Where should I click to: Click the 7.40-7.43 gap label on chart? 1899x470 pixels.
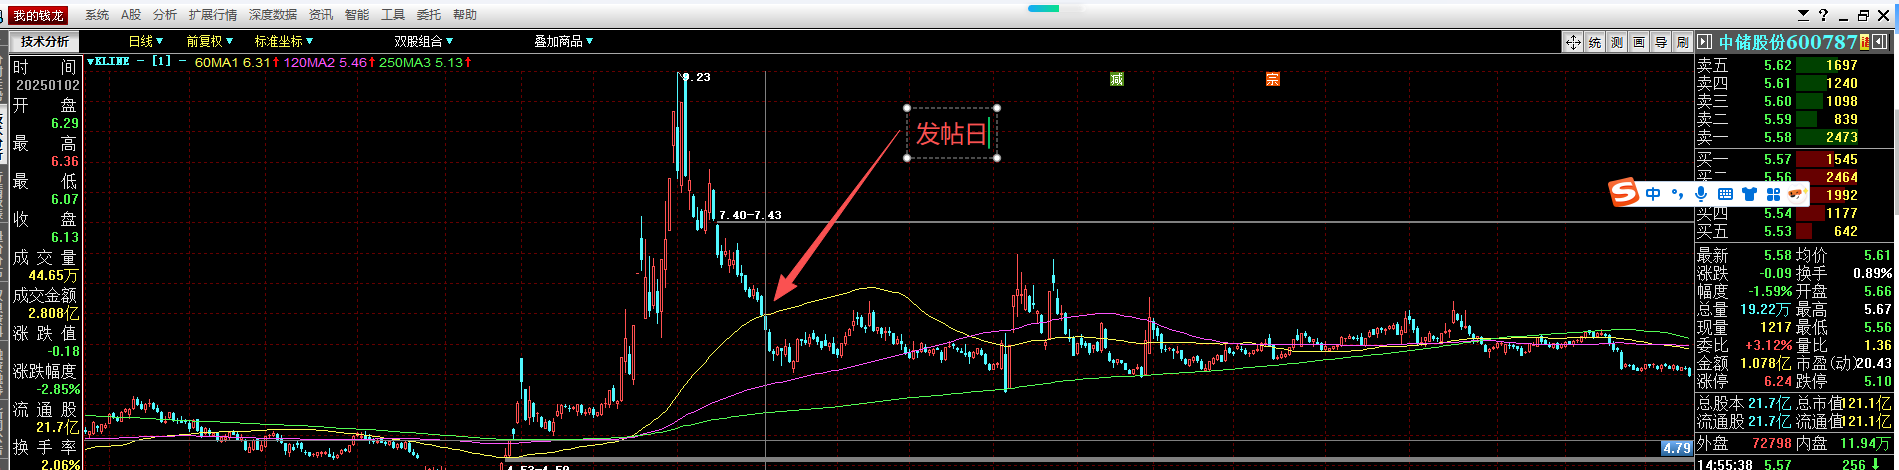750,215
